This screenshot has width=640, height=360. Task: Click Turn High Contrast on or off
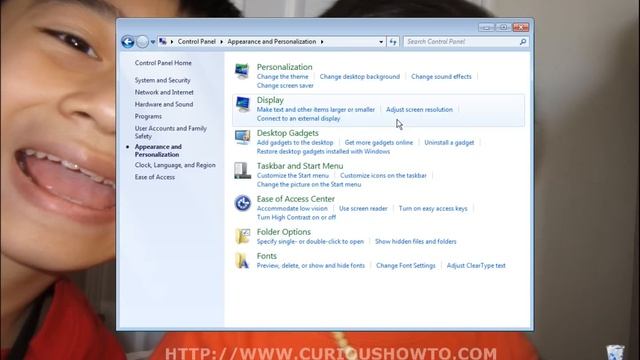pyautogui.click(x=296, y=218)
